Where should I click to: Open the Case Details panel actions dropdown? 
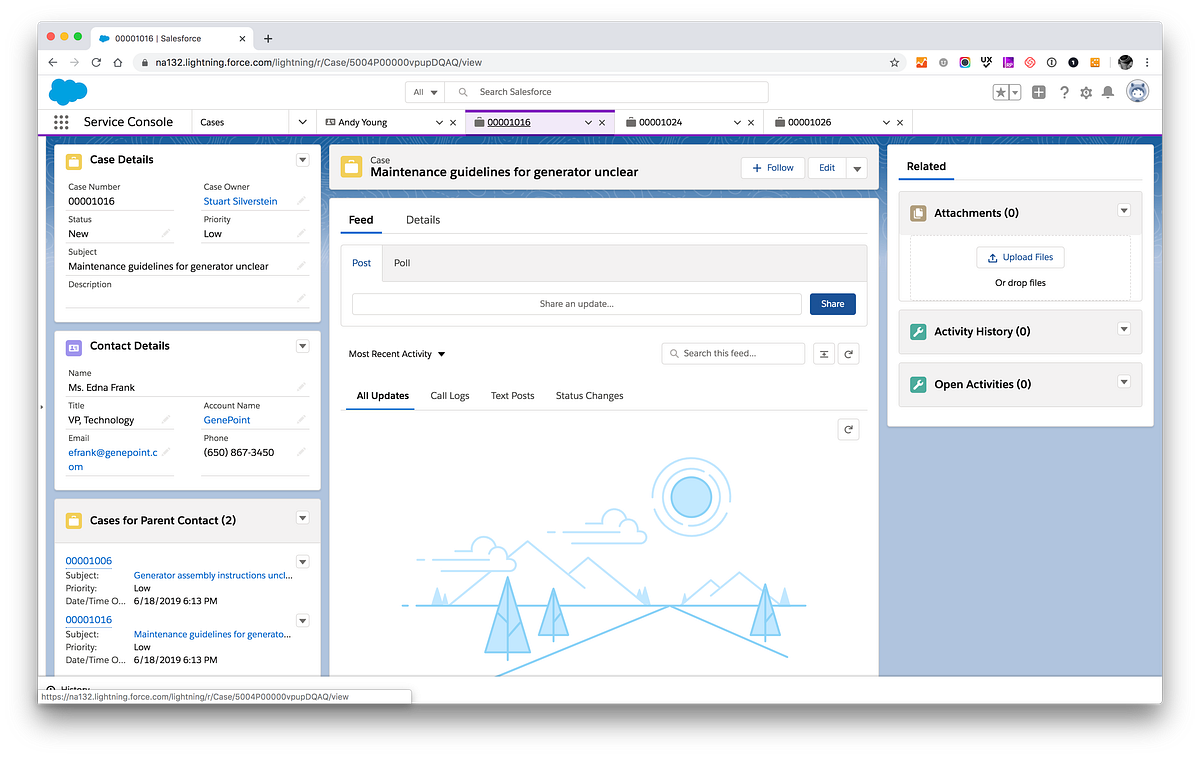(302, 159)
